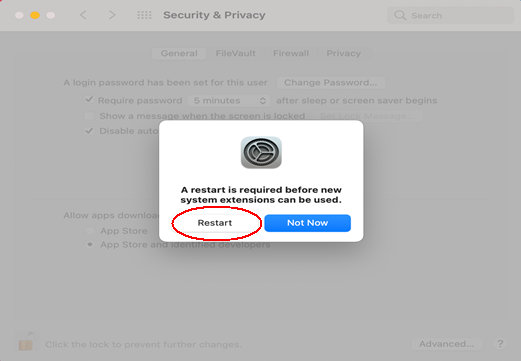
Task: Click the search magnifier icon
Action: point(400,15)
